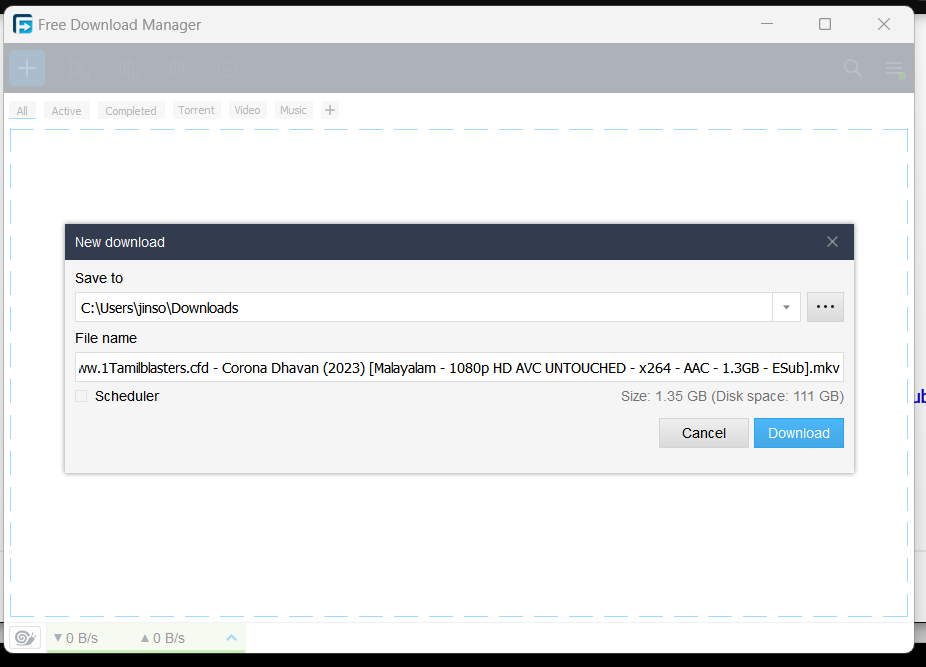Click the upload speed 0 B/s indicator
The width and height of the screenshot is (926, 667).
click(162, 638)
